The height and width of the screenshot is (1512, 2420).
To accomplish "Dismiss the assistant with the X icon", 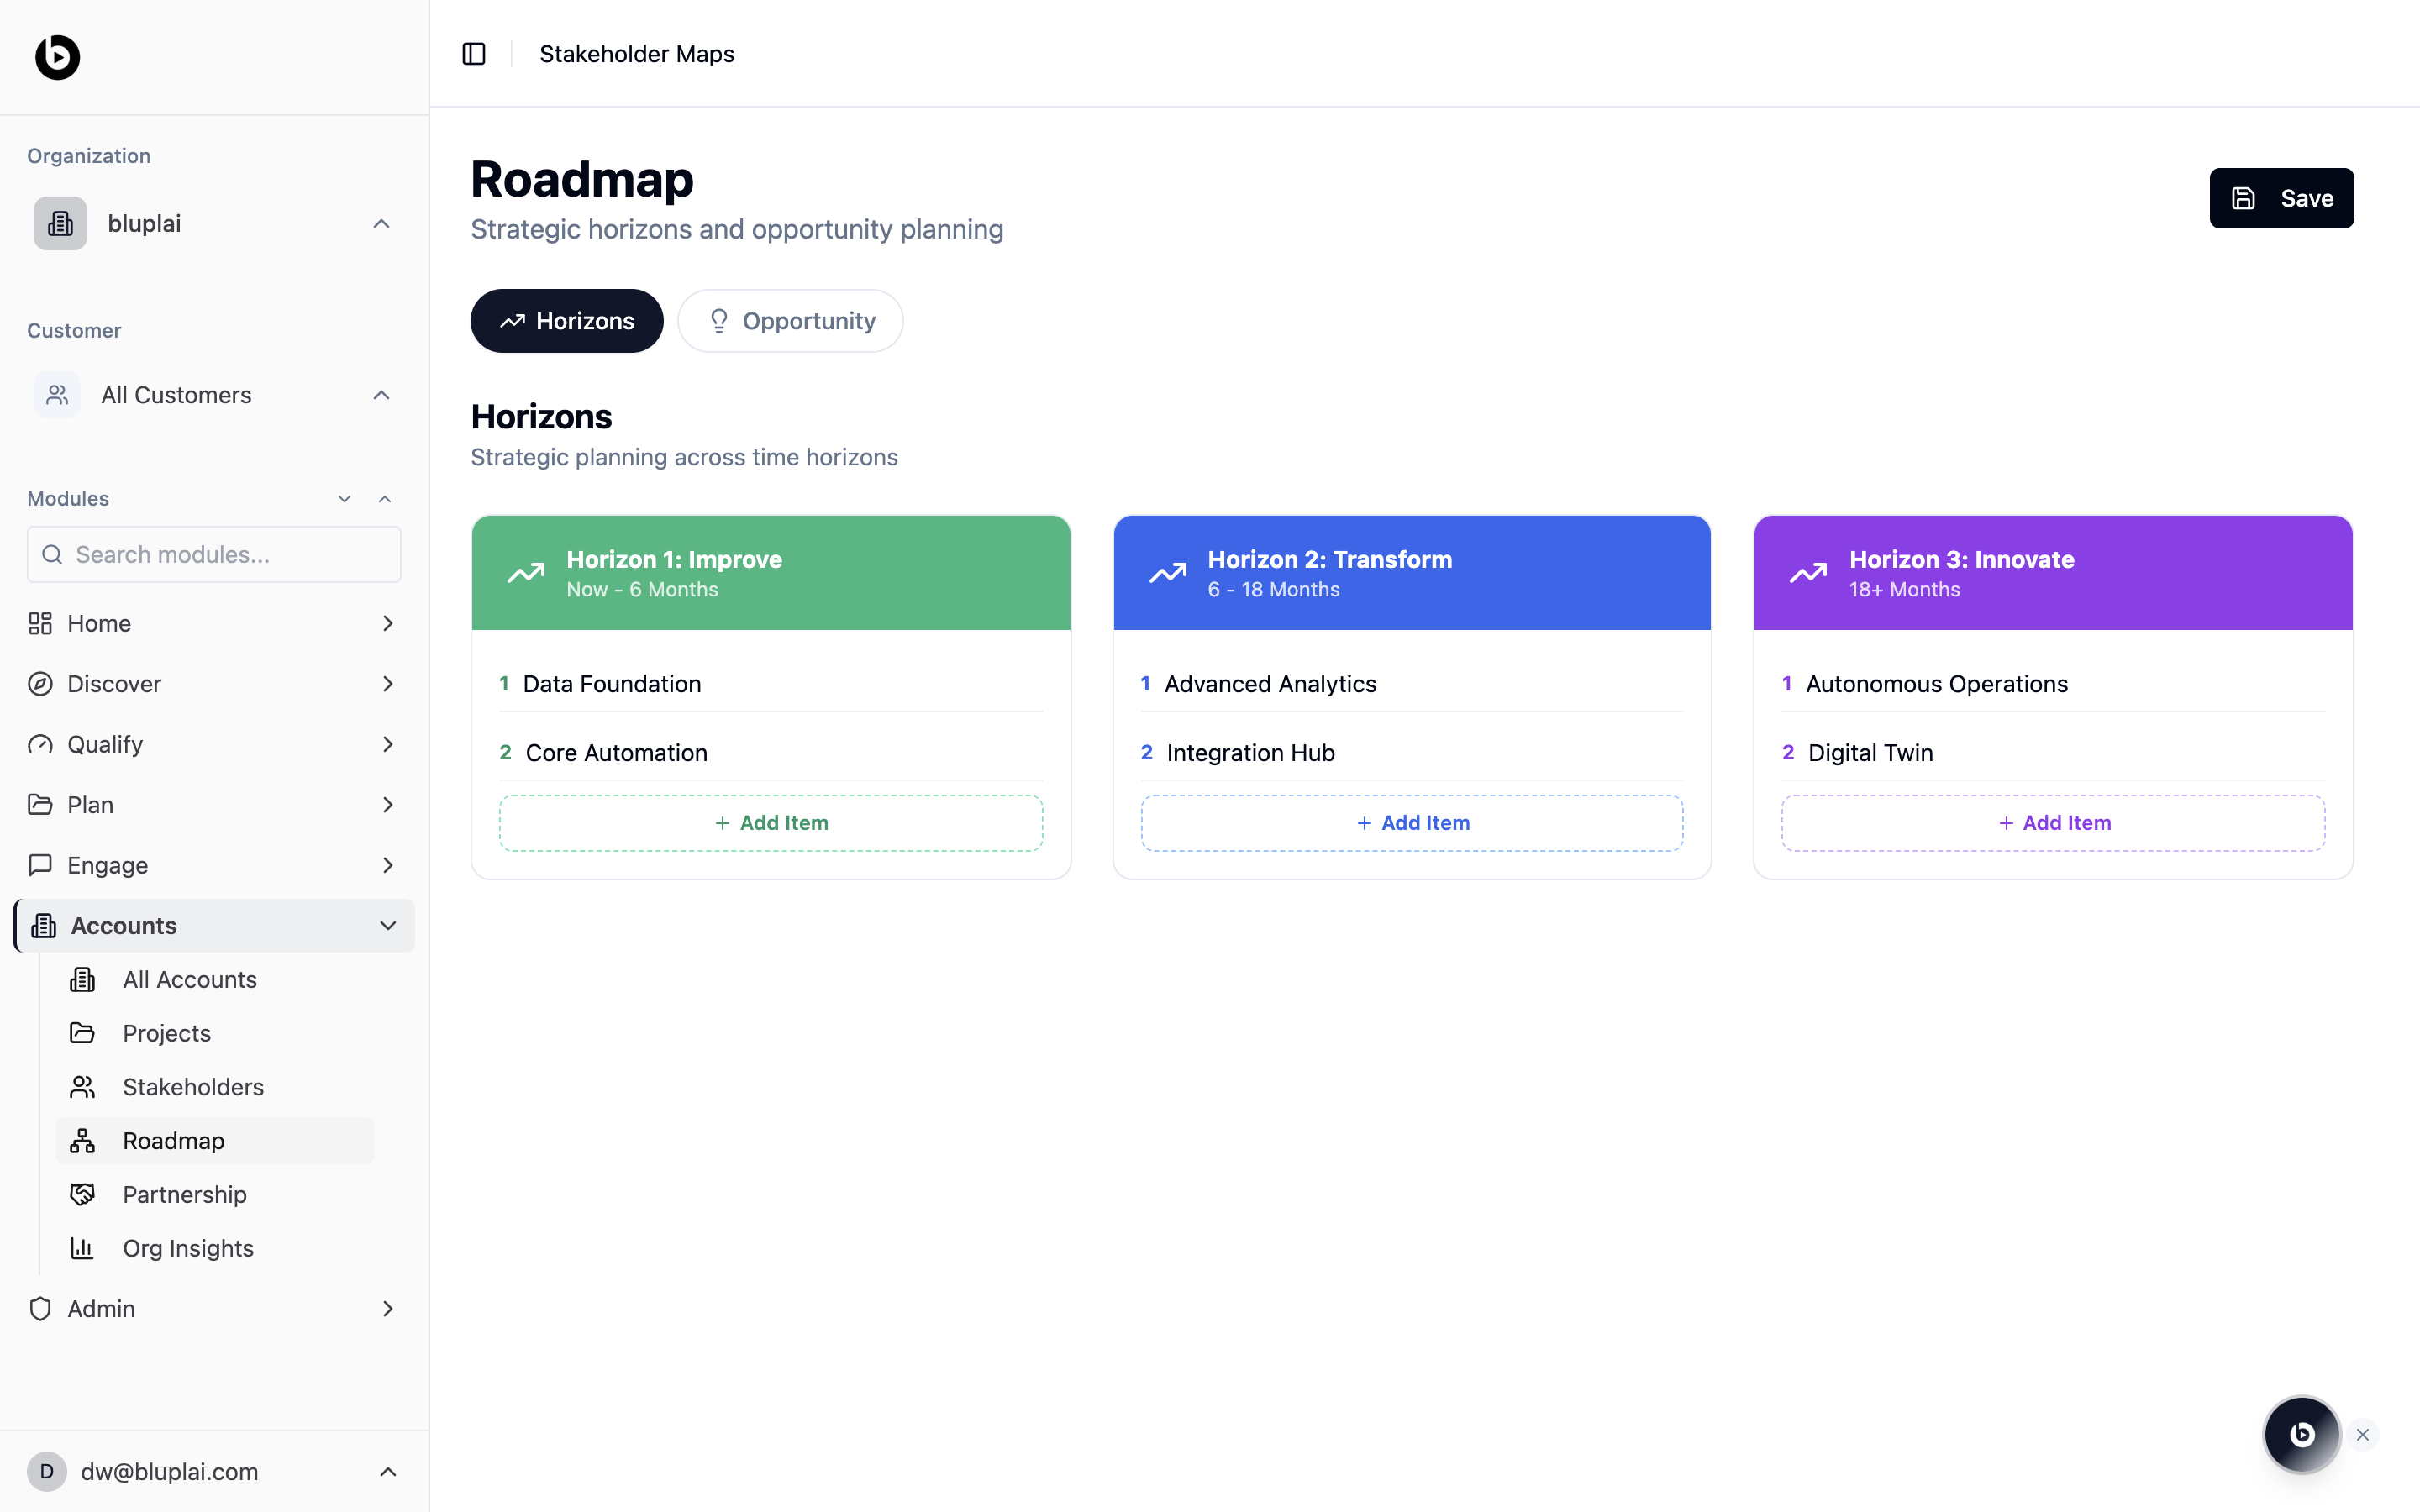I will [x=2363, y=1435].
